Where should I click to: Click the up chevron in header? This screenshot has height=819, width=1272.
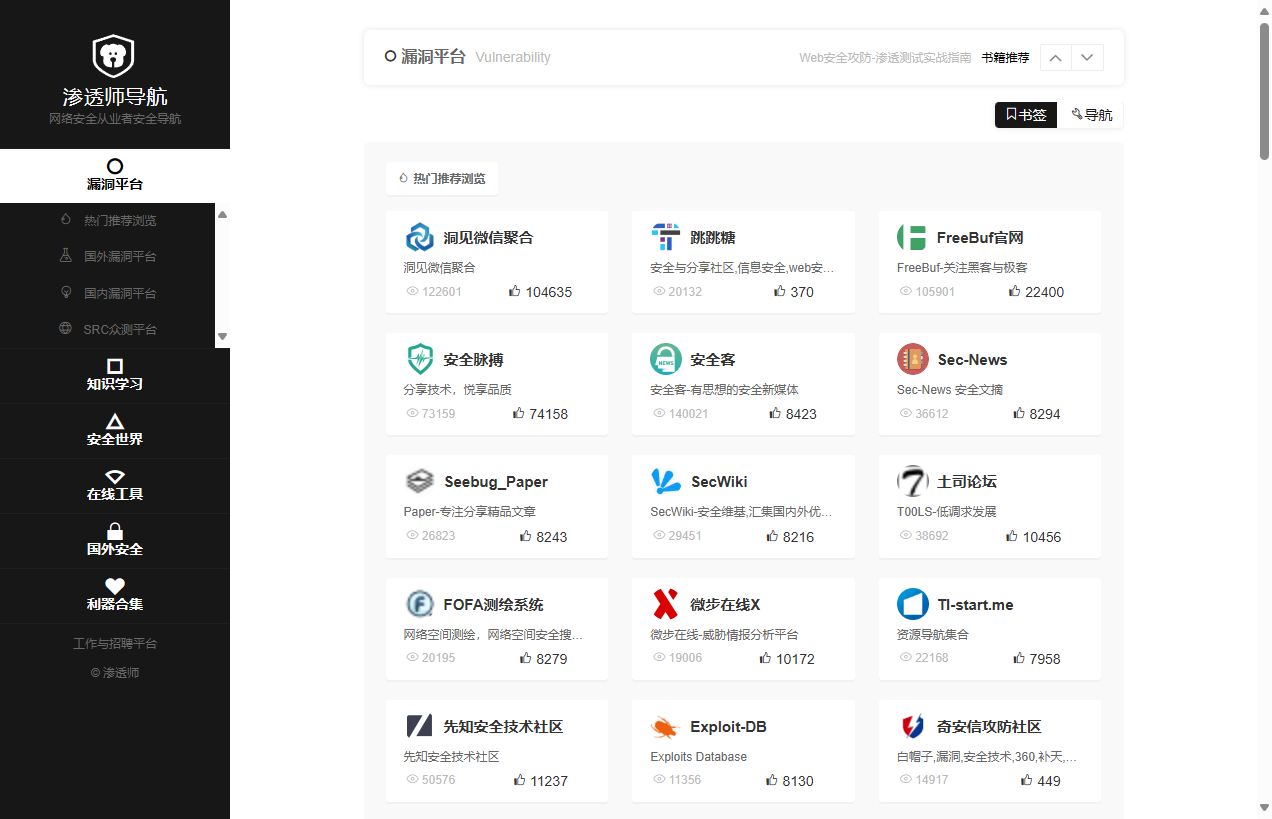1055,58
